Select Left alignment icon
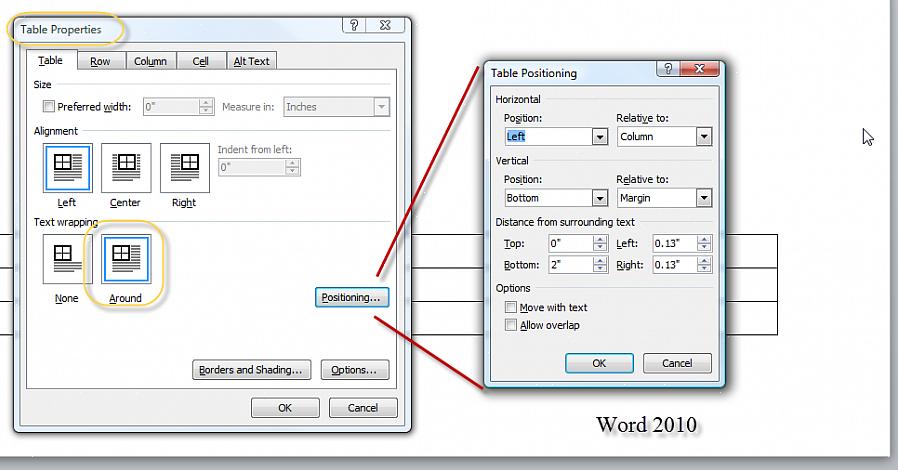Viewport: 898px width, 470px height. tap(68, 168)
